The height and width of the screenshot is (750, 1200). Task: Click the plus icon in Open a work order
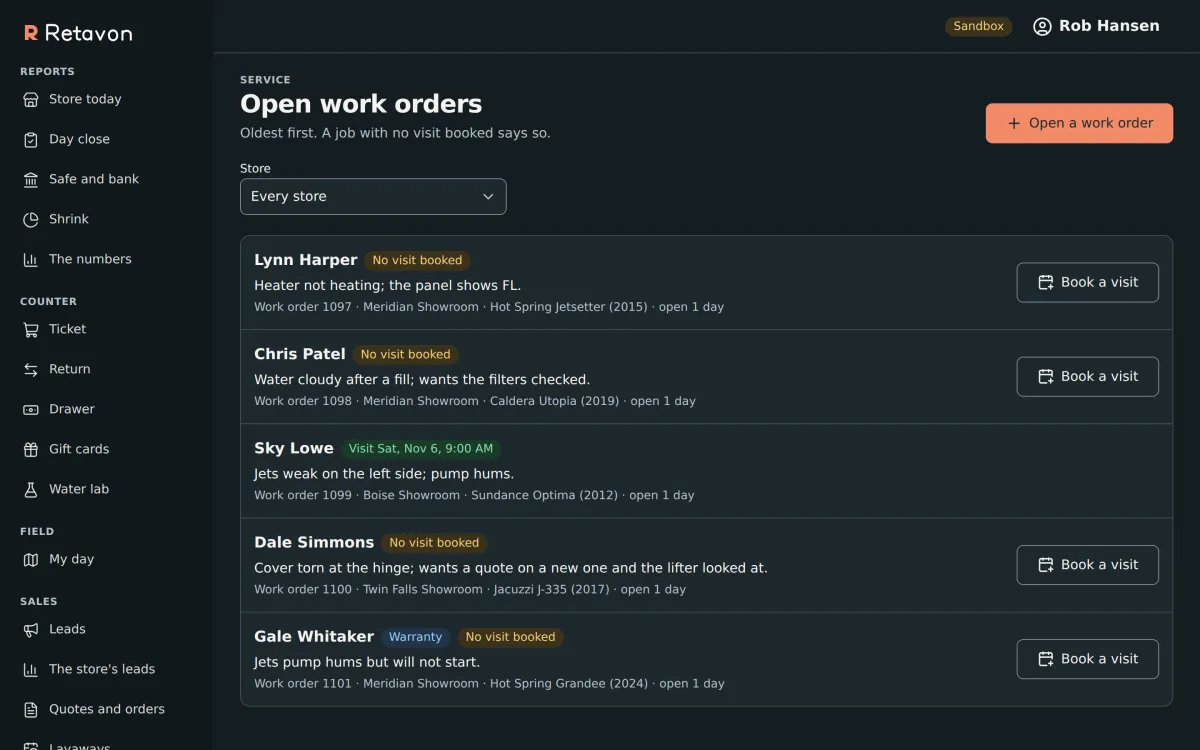tap(1014, 123)
